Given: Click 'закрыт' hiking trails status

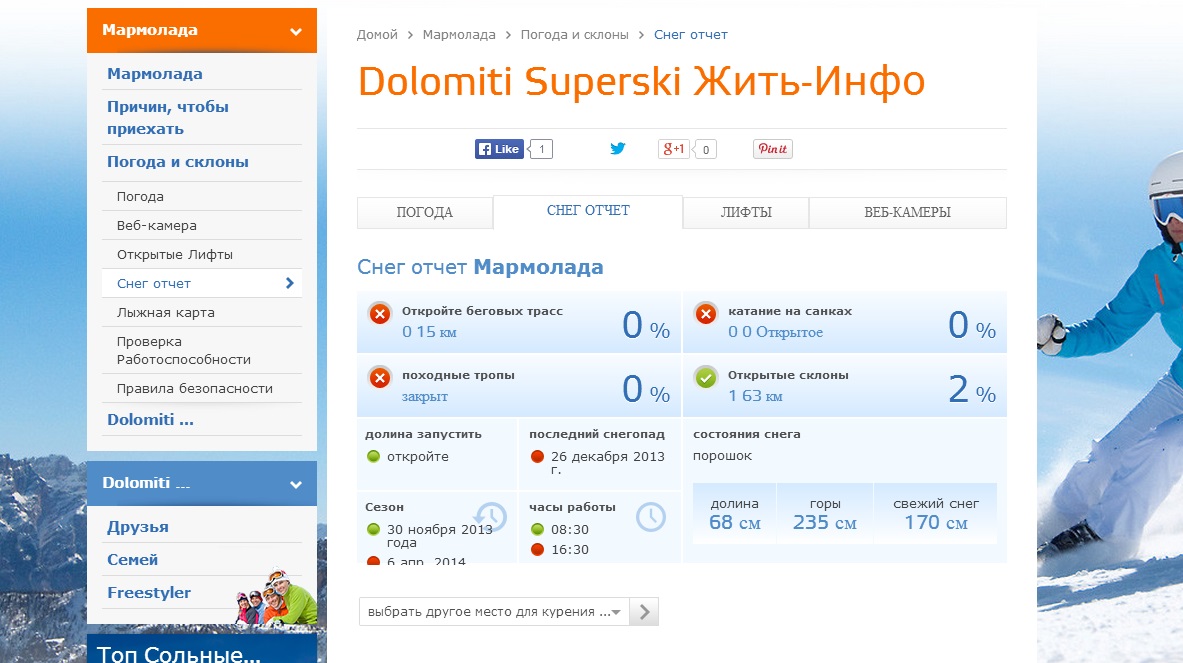Looking at the screenshot, I should click(x=425, y=397).
